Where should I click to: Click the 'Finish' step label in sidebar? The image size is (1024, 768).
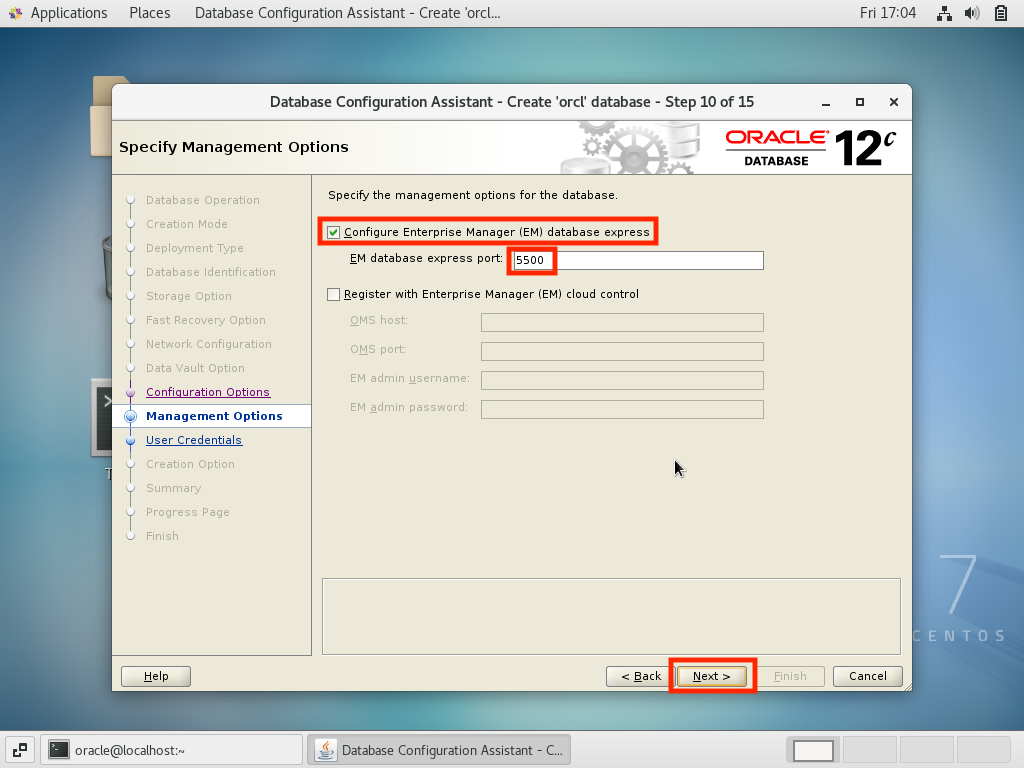pos(162,536)
